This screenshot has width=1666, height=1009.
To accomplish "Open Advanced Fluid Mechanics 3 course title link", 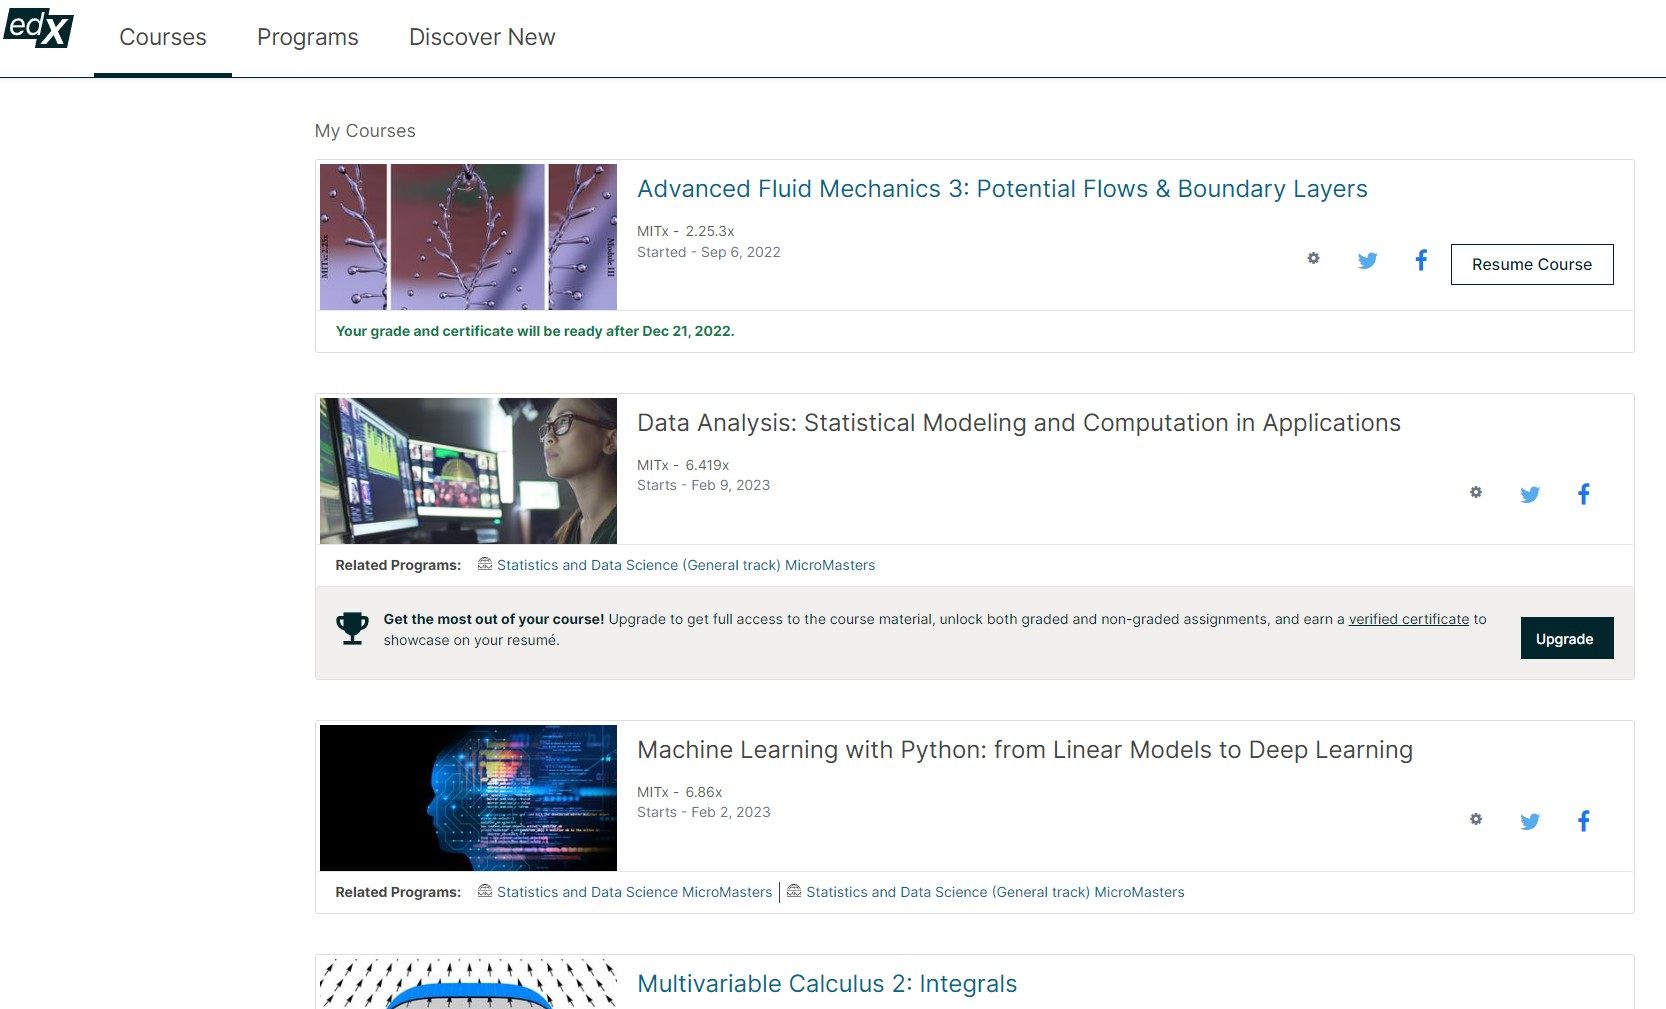I will [x=1002, y=189].
